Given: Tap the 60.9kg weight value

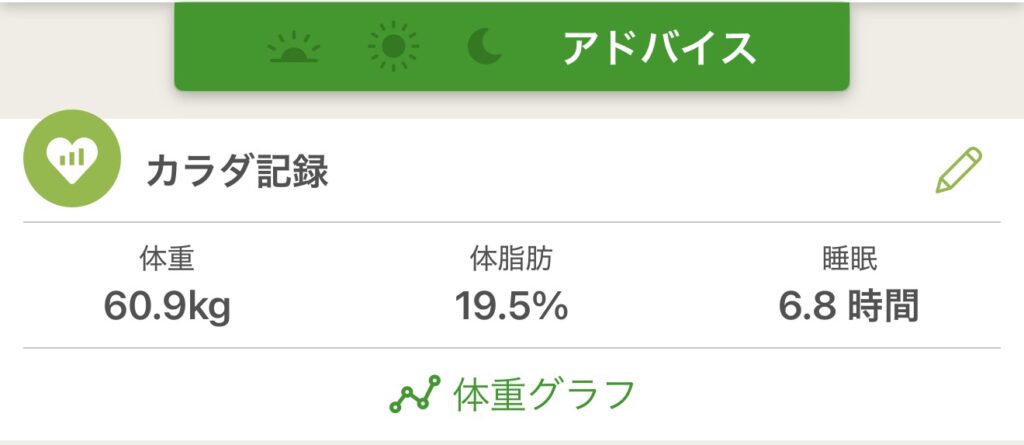Looking at the screenshot, I should coord(167,306).
